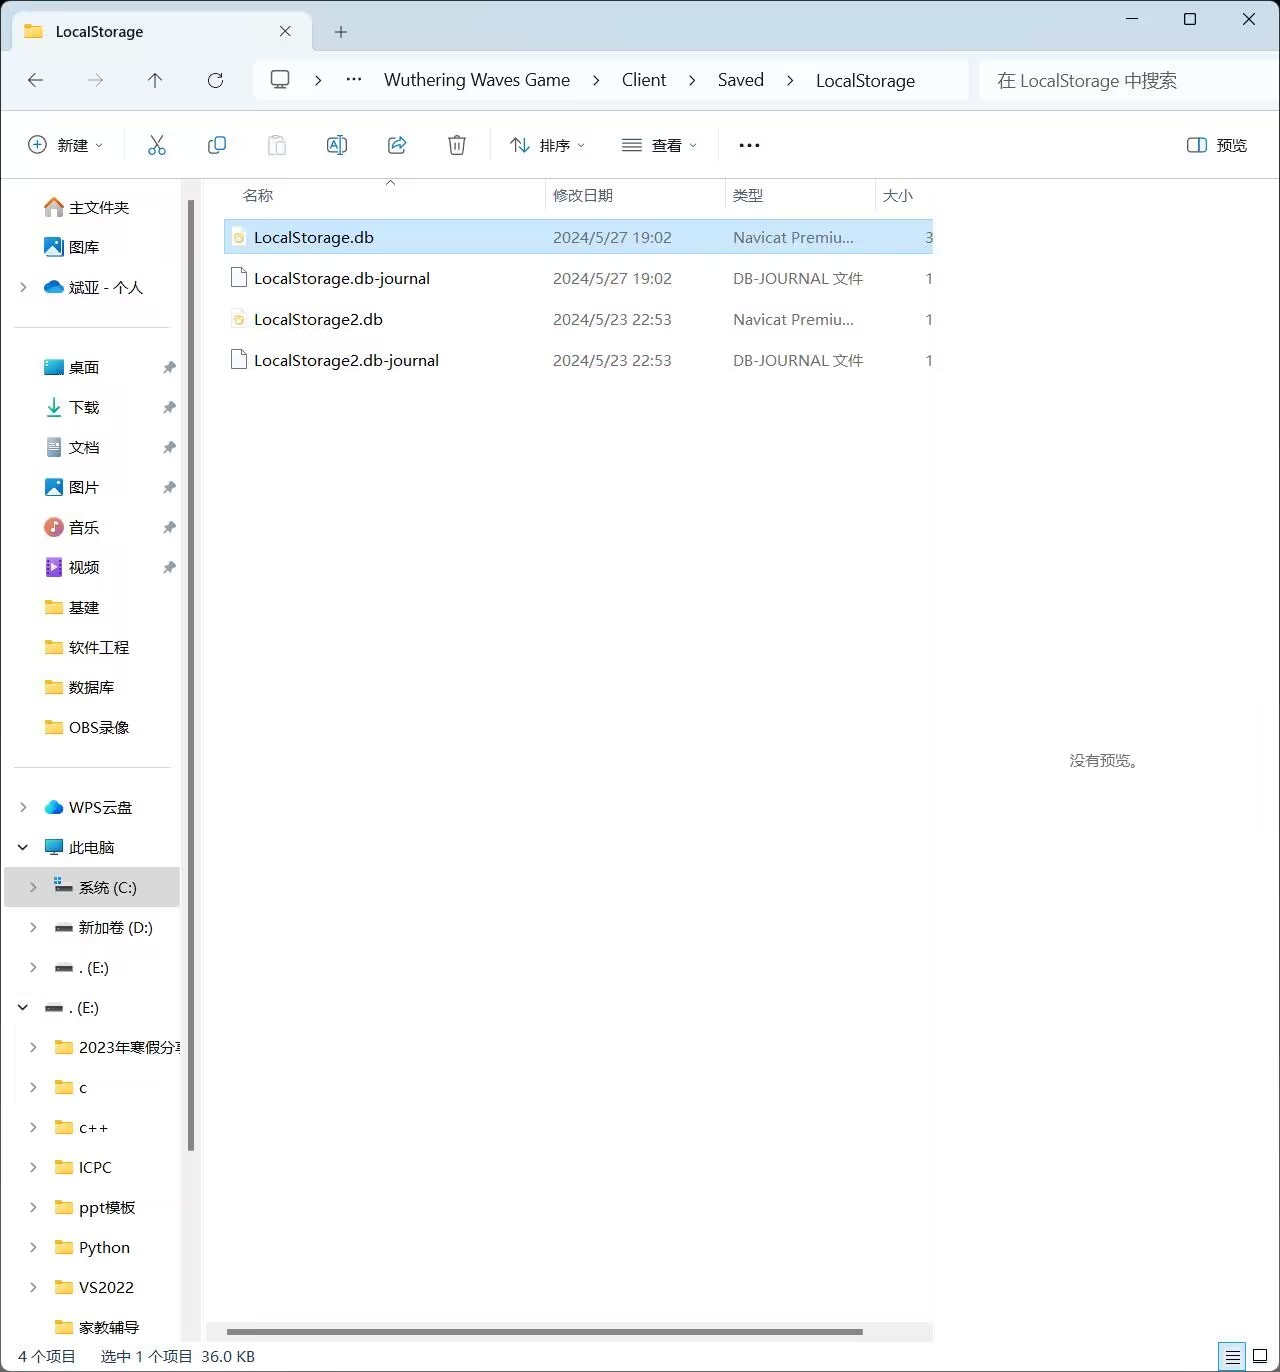Viewport: 1280px width, 1372px height.
Task: Click the navigation pane vertical scrollbar
Action: [190, 675]
